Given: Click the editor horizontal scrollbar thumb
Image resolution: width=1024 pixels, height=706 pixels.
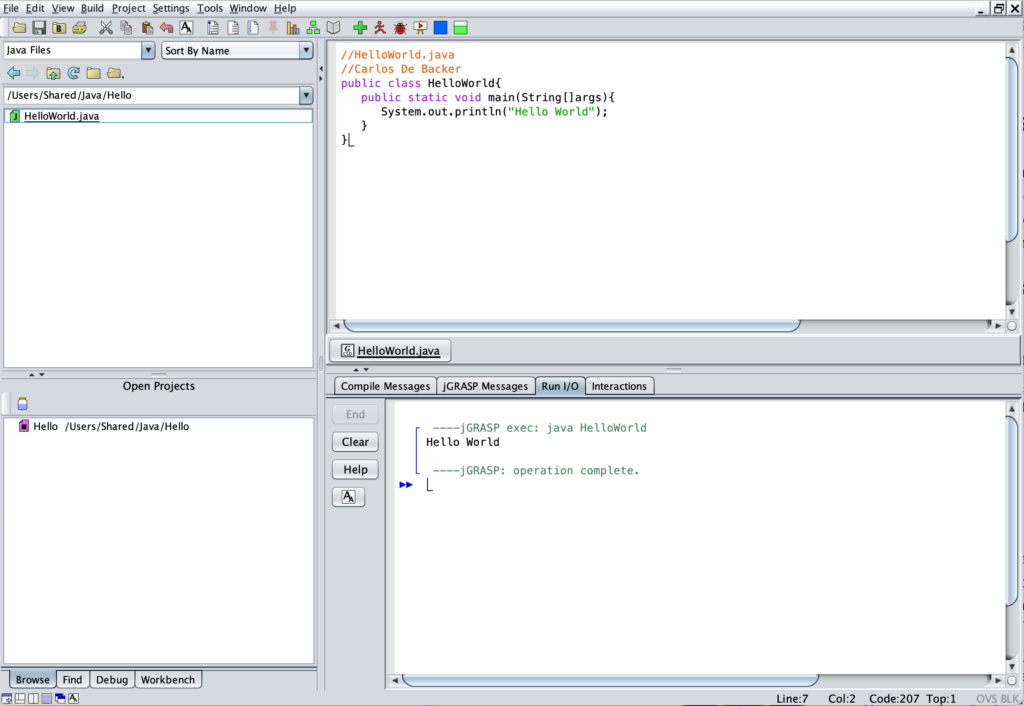Looking at the screenshot, I should coord(571,325).
